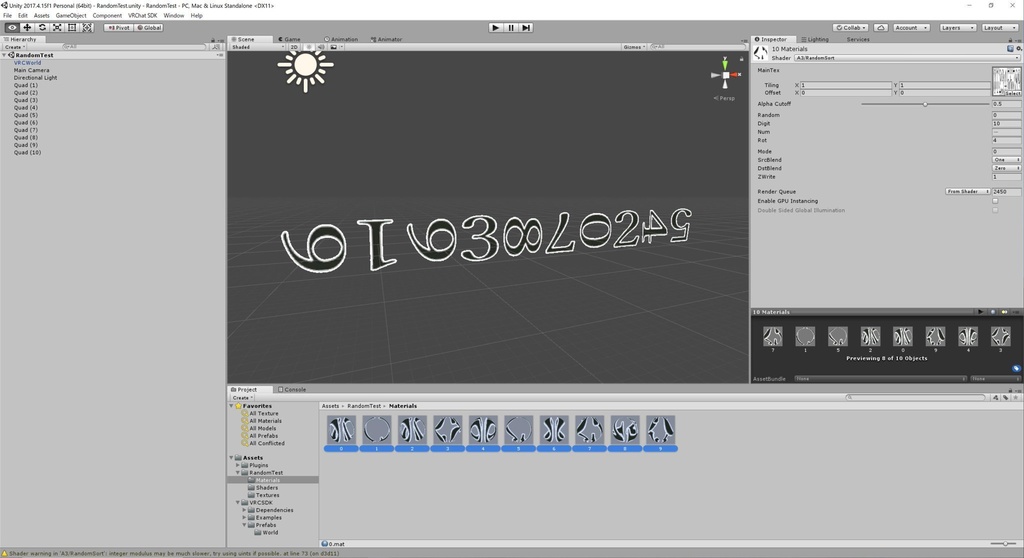Viewport: 1024px width, 558px height.
Task: Open scene effects image dropdown
Action: (x=335, y=47)
